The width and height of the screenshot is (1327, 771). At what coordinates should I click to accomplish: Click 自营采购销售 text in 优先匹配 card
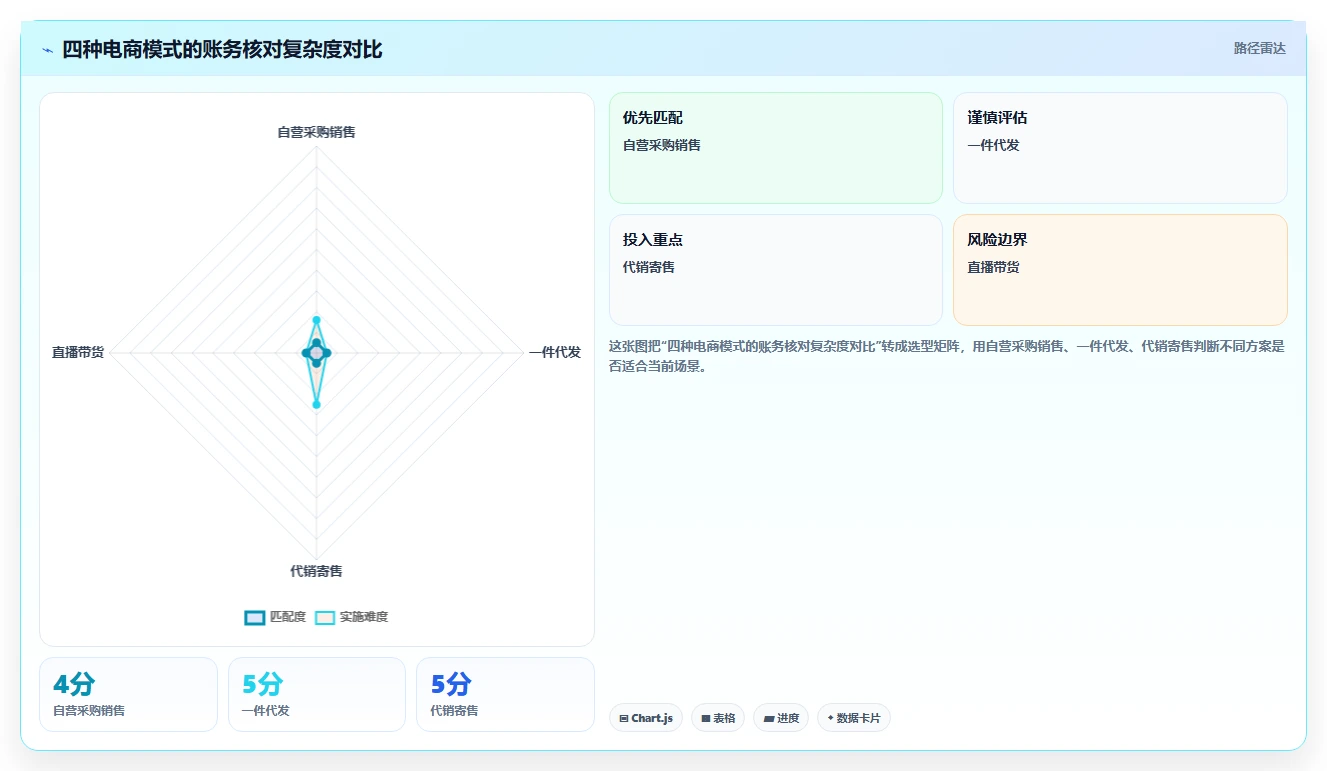click(x=662, y=145)
